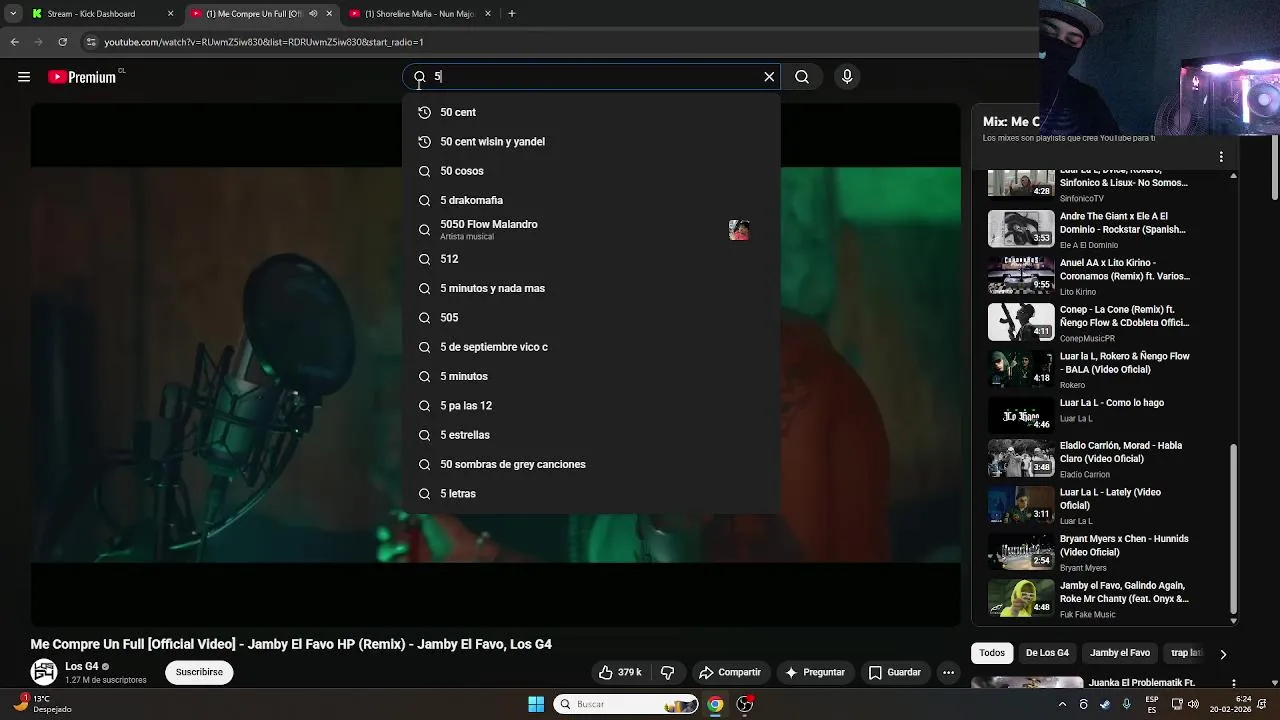Select suggestion 50 sombras de grey canciones
This screenshot has height=720, width=1280.
click(x=591, y=464)
